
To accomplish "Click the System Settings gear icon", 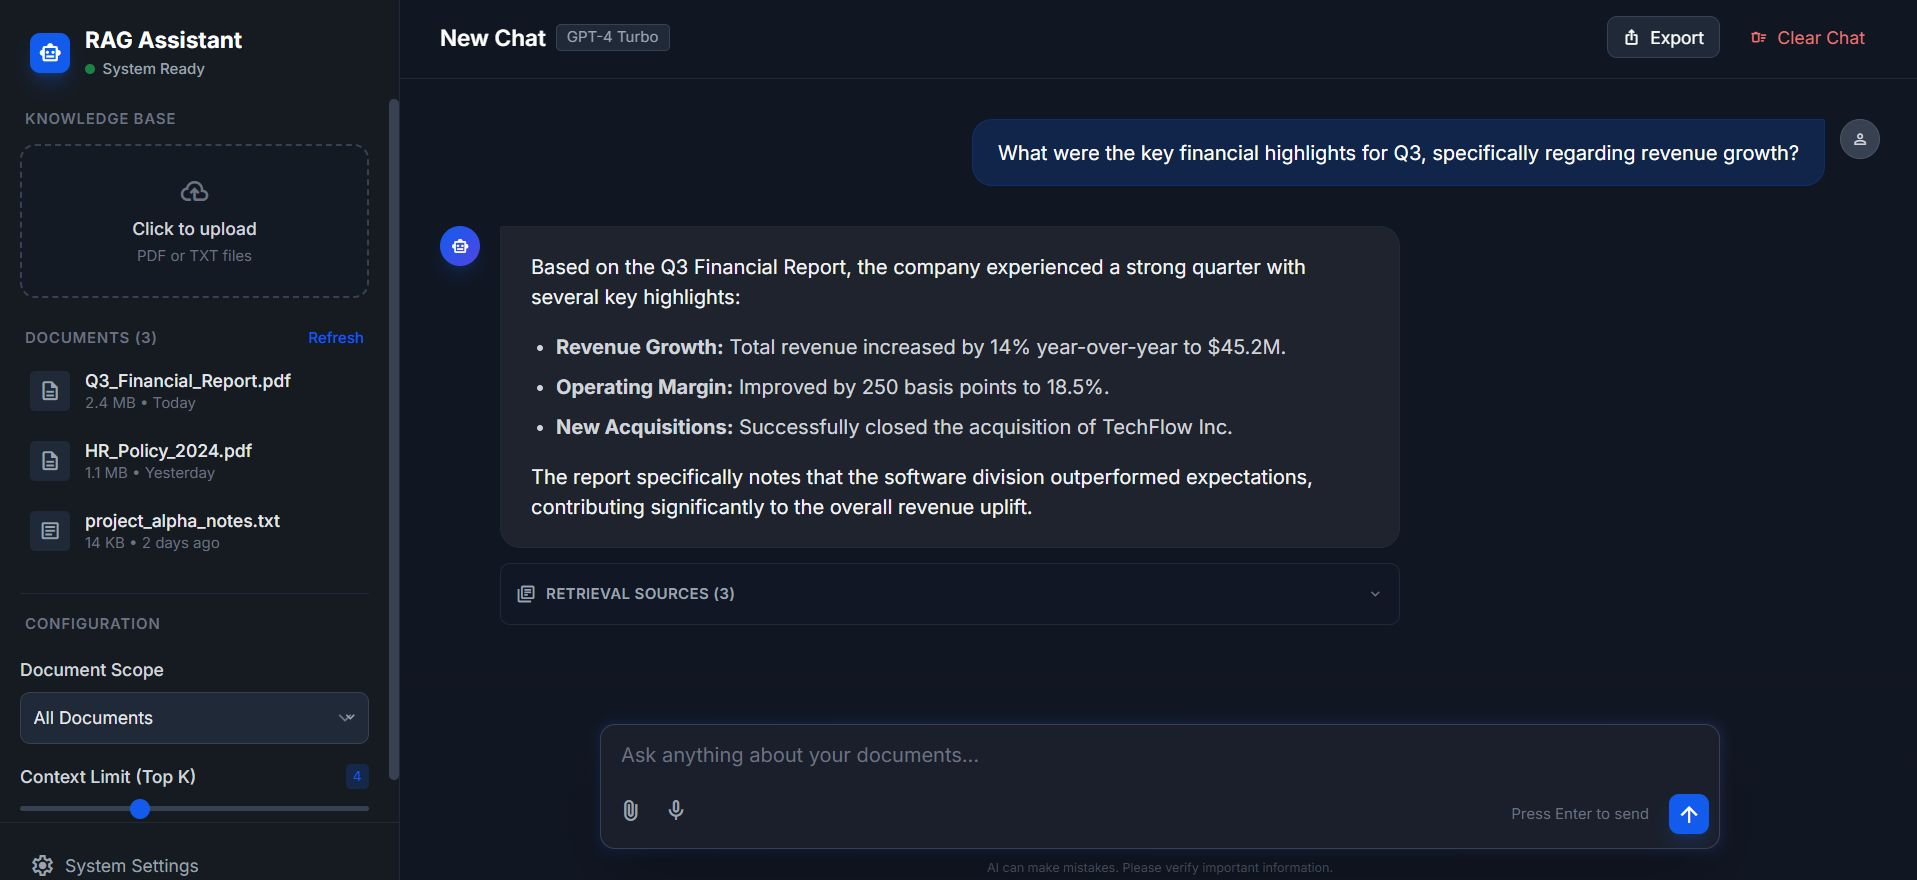I will pos(42,866).
